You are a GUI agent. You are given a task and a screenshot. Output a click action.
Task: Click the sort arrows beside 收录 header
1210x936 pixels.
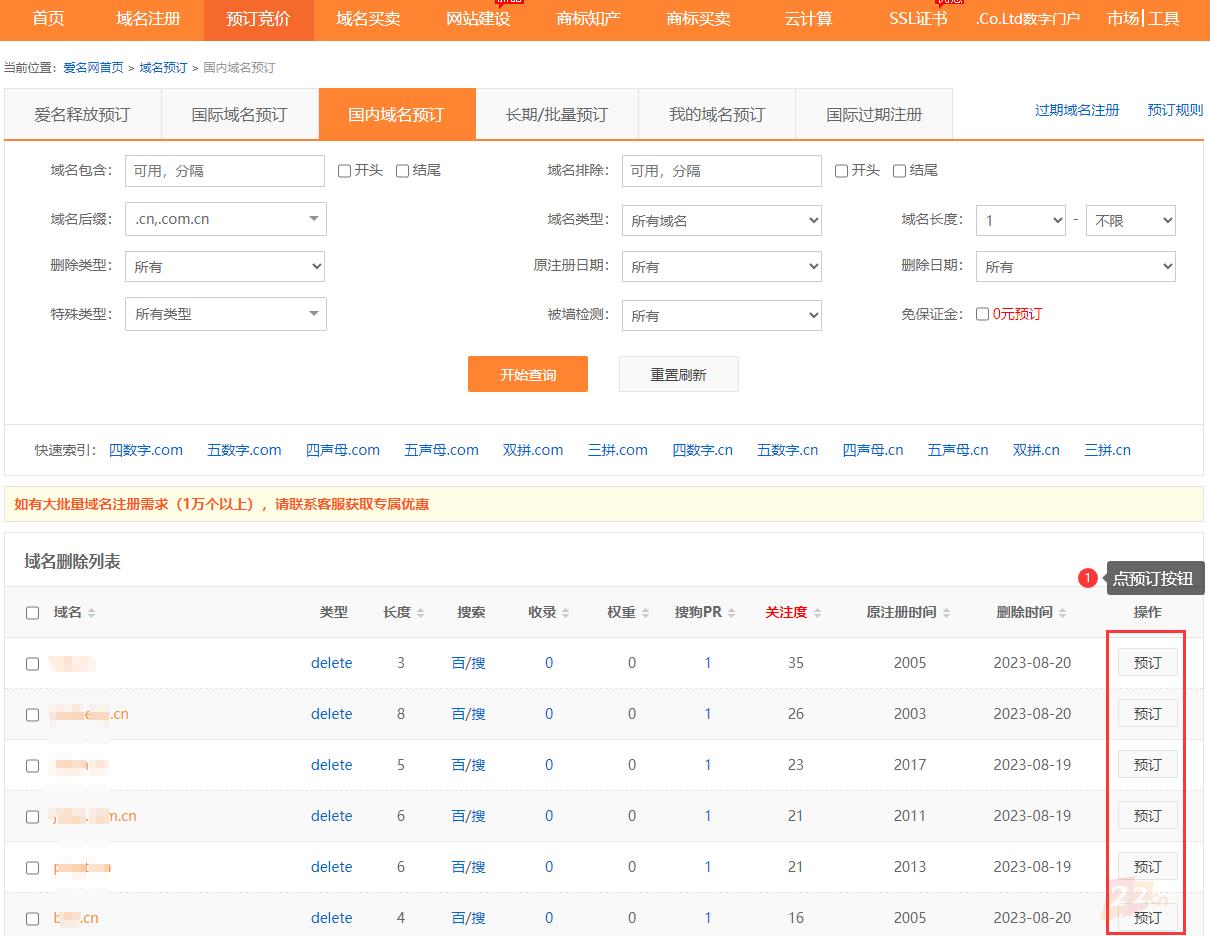tap(566, 613)
